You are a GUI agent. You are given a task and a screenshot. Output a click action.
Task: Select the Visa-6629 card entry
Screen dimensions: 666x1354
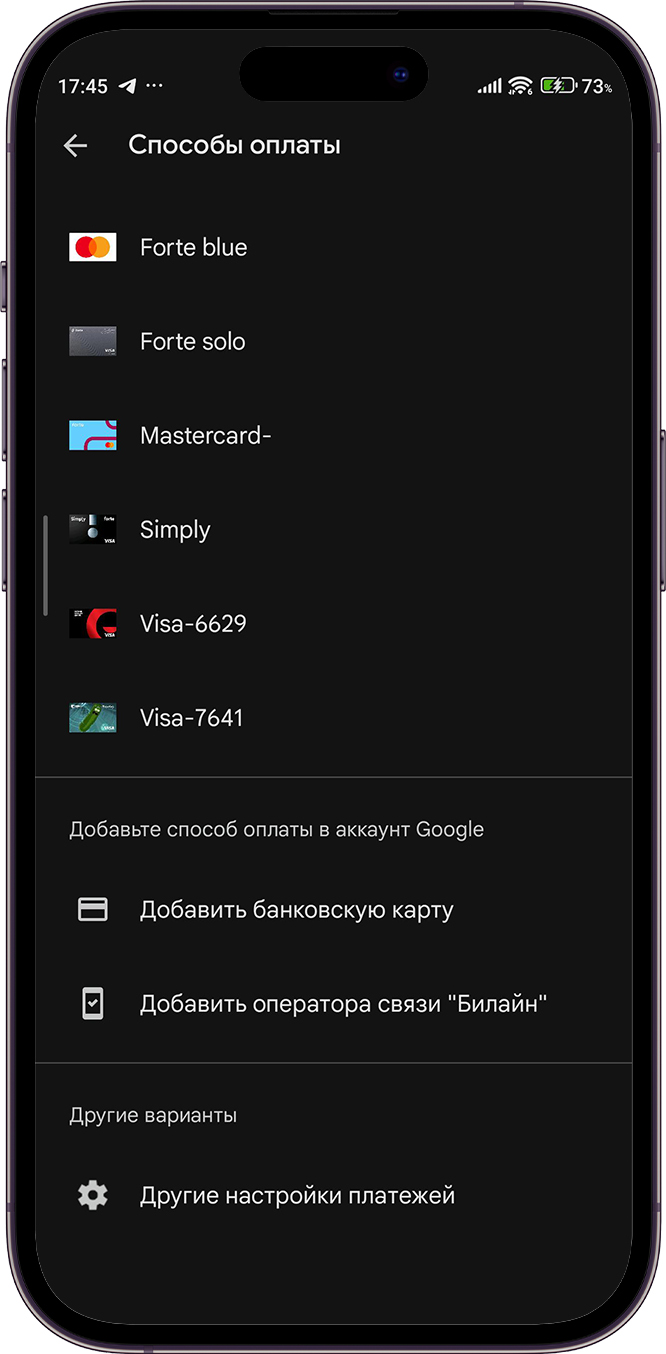pos(334,623)
